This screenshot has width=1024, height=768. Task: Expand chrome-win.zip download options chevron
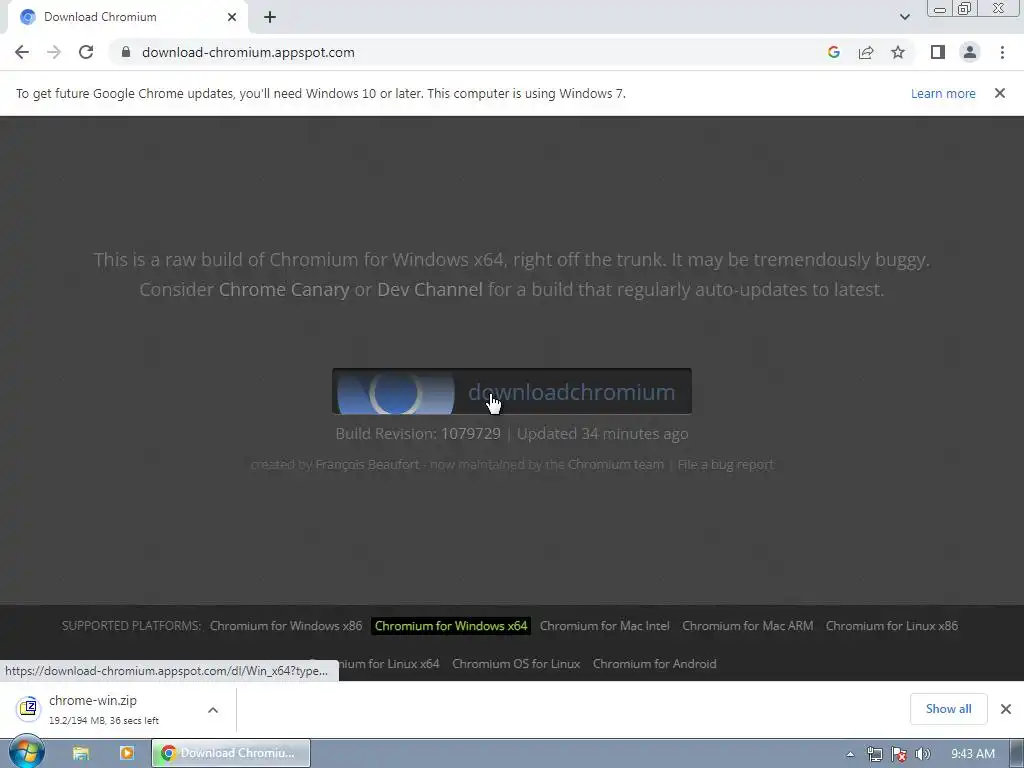213,709
